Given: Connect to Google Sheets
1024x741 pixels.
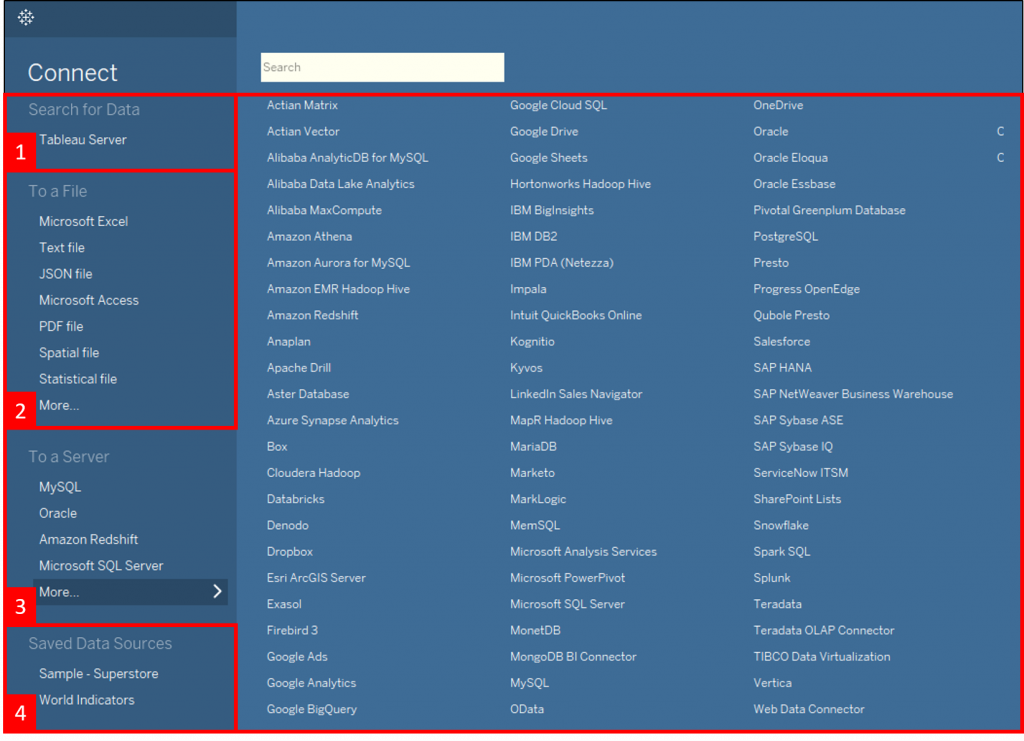Looking at the screenshot, I should point(549,157).
